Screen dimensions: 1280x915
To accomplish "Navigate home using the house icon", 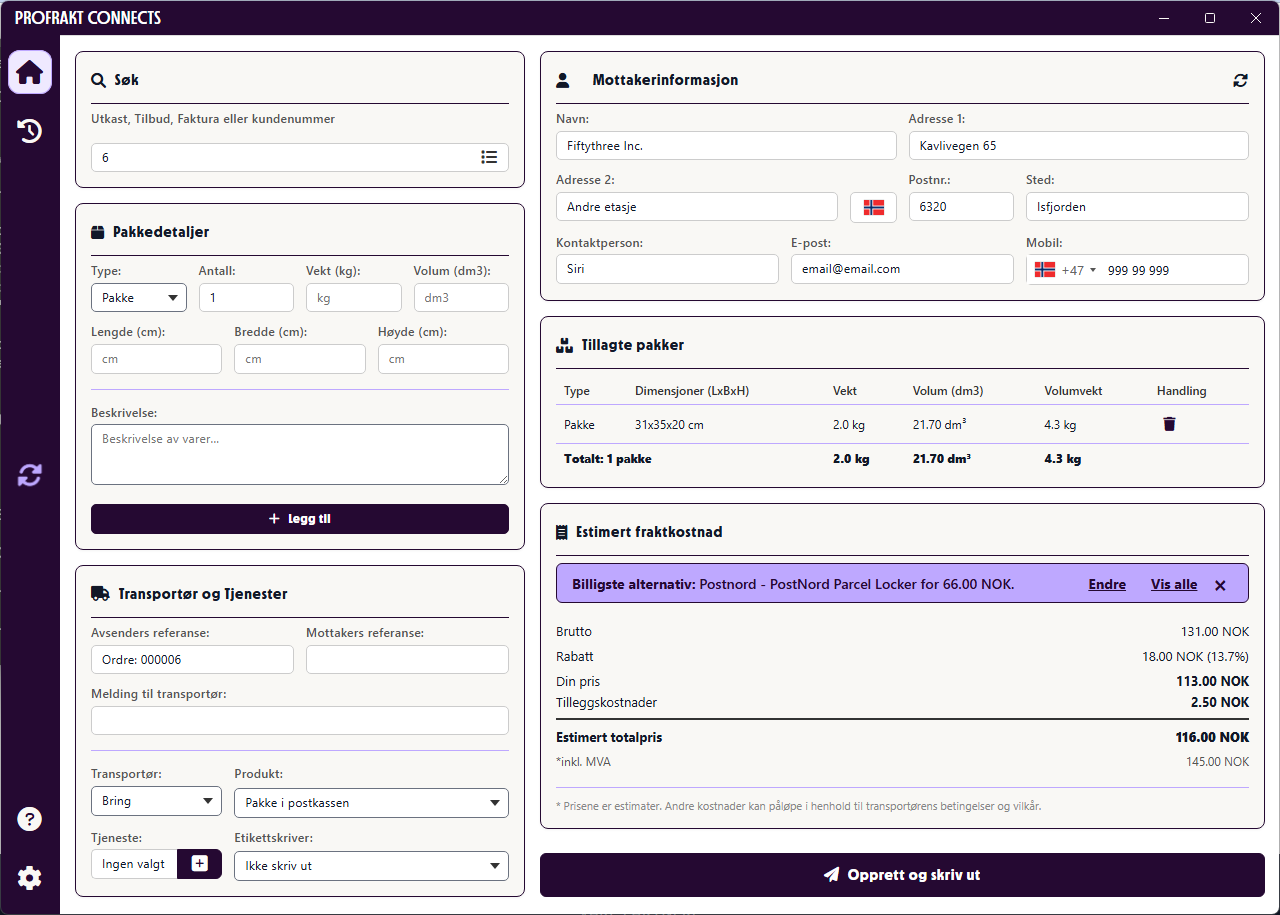I will point(29,71).
